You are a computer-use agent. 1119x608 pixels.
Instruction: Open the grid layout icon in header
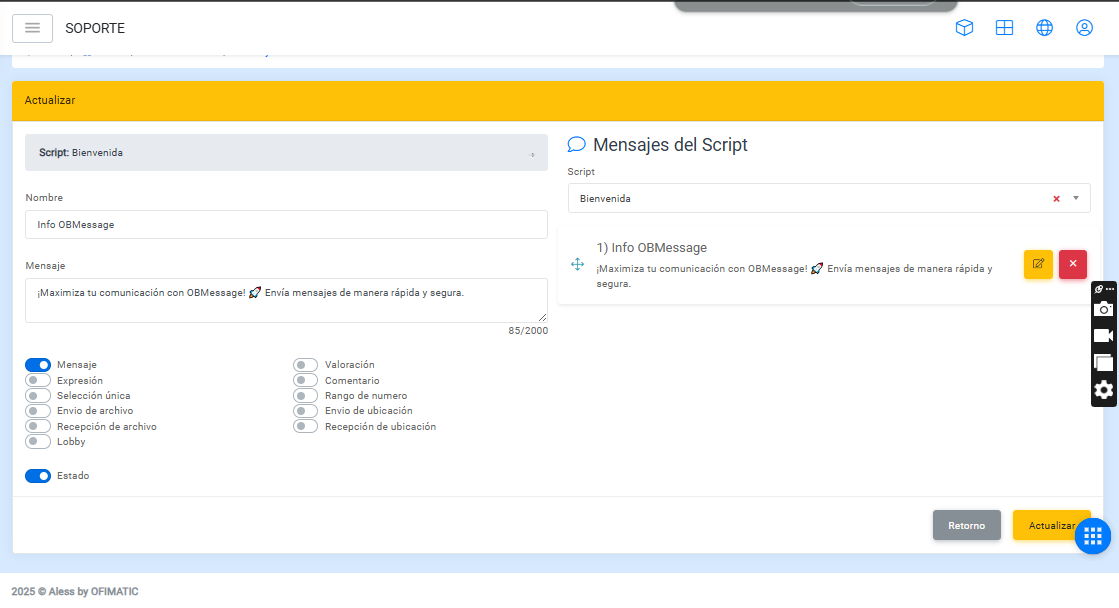click(x=1004, y=28)
